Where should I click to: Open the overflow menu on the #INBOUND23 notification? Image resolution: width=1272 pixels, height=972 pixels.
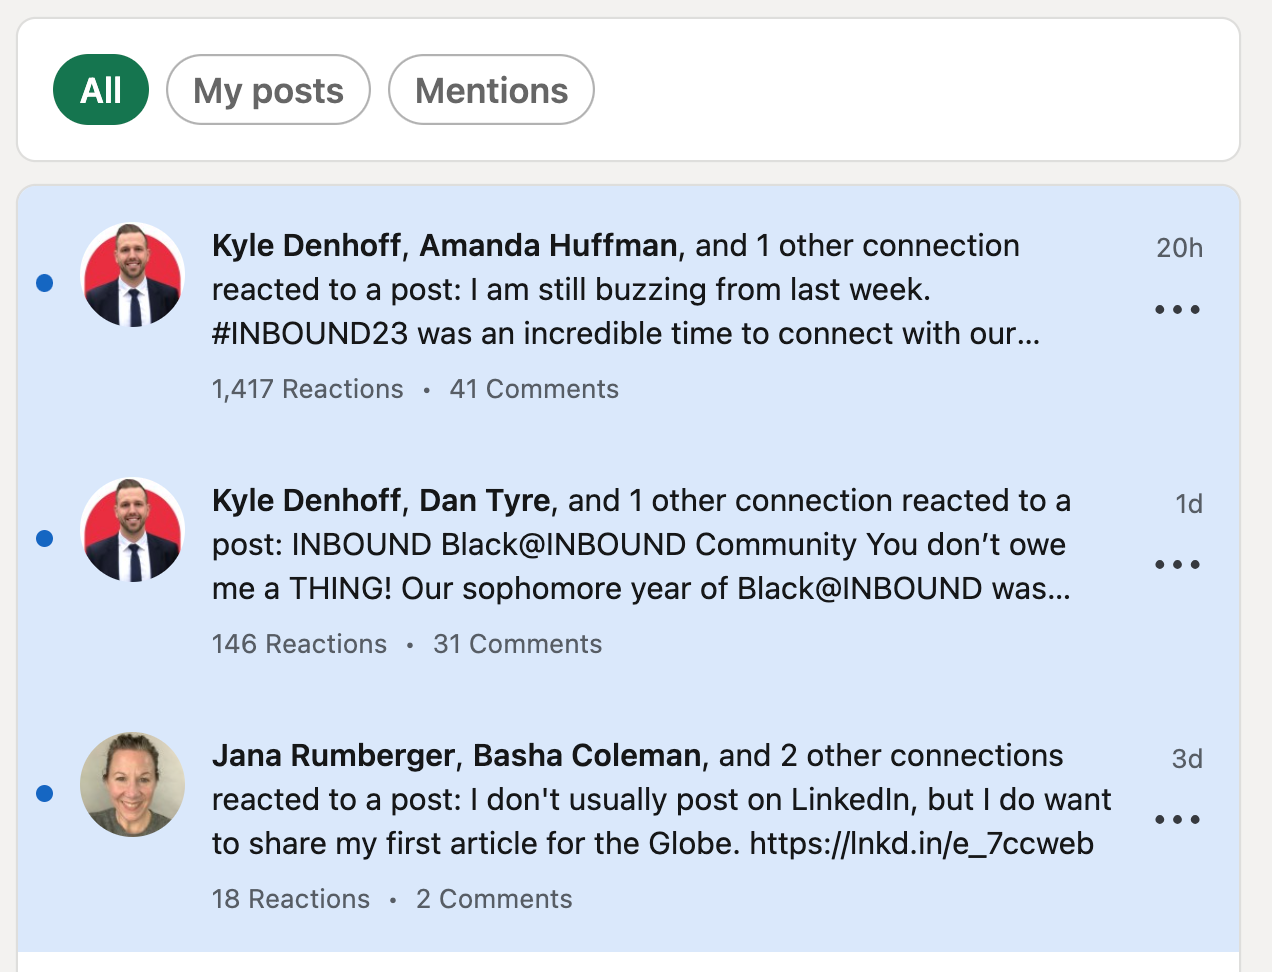[1178, 309]
